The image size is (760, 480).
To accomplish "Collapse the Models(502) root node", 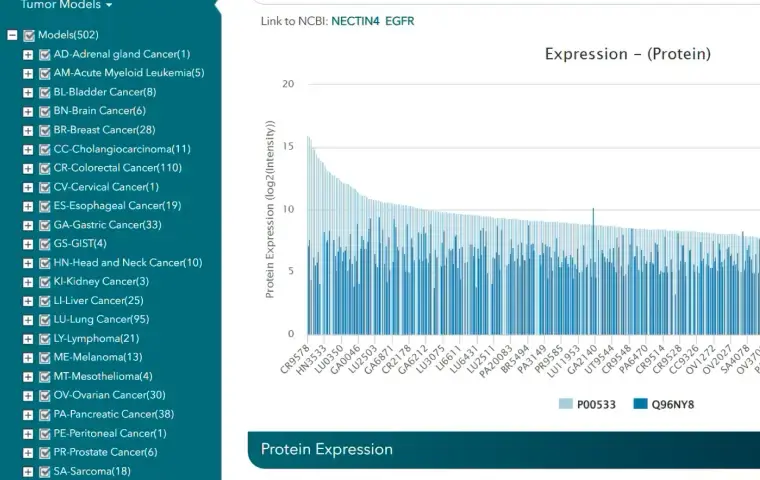I will coord(12,35).
